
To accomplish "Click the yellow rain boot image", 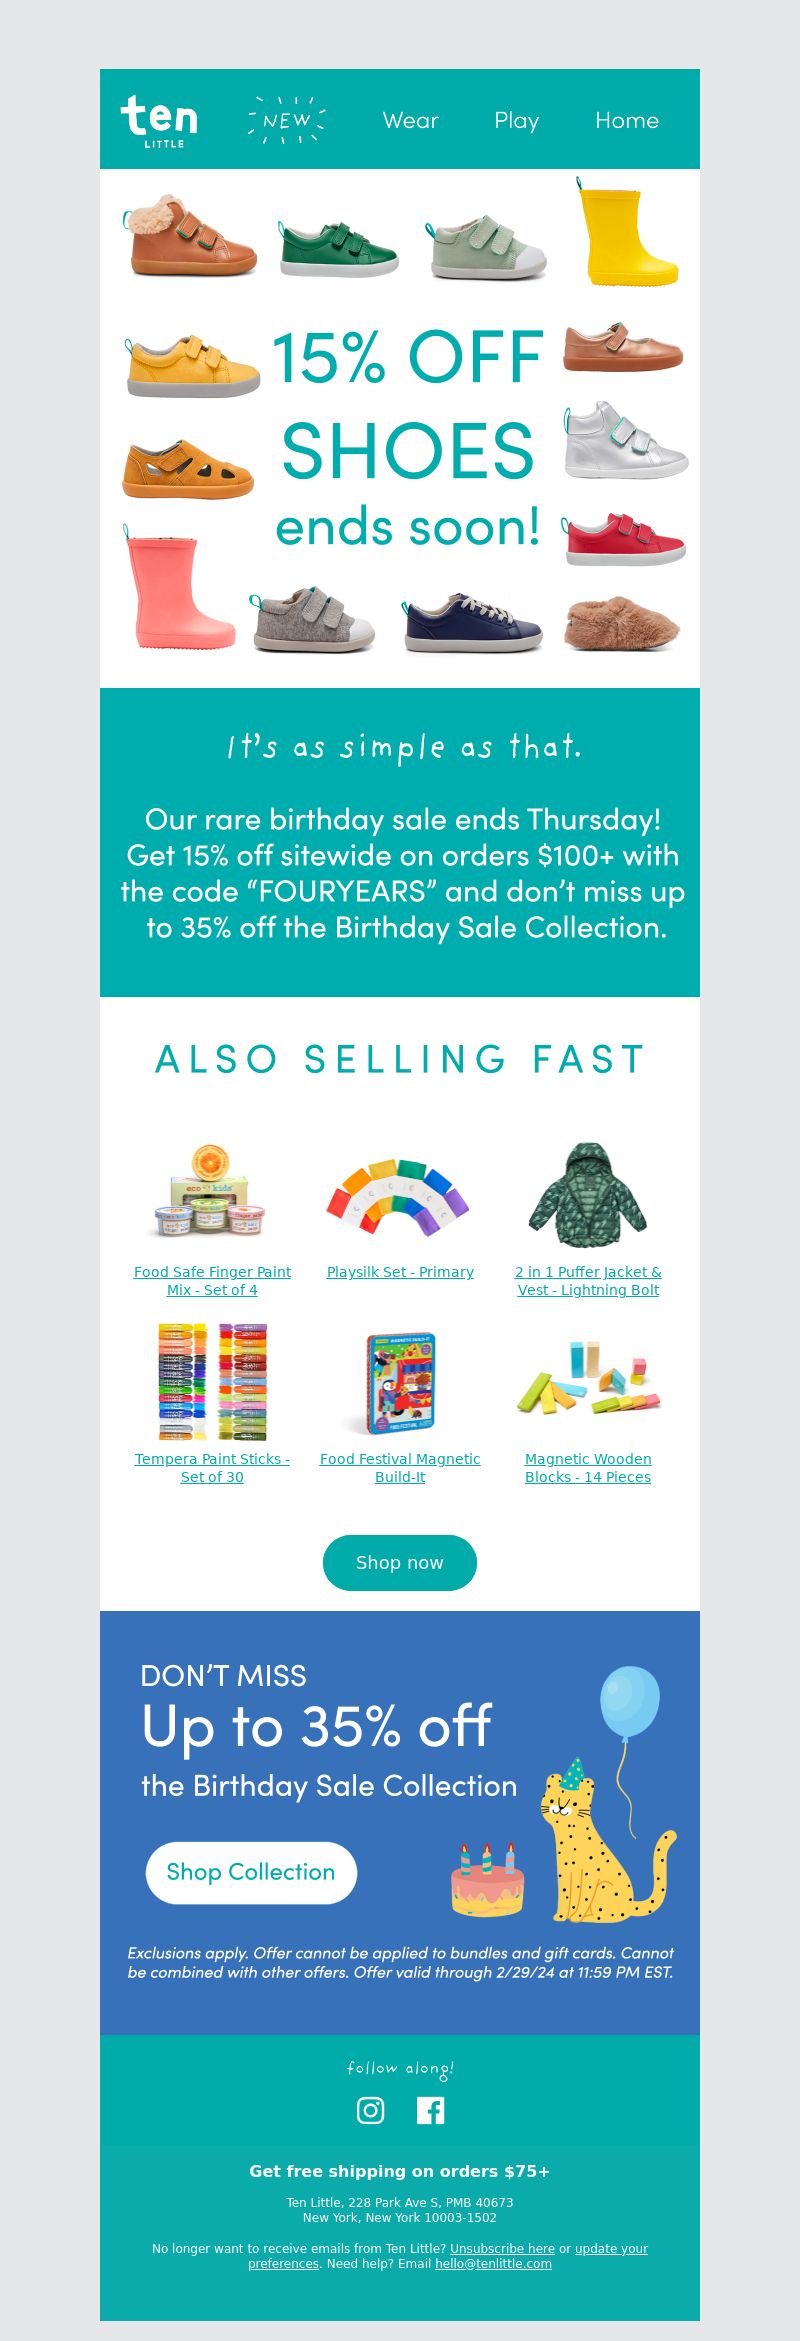I will (628, 232).
